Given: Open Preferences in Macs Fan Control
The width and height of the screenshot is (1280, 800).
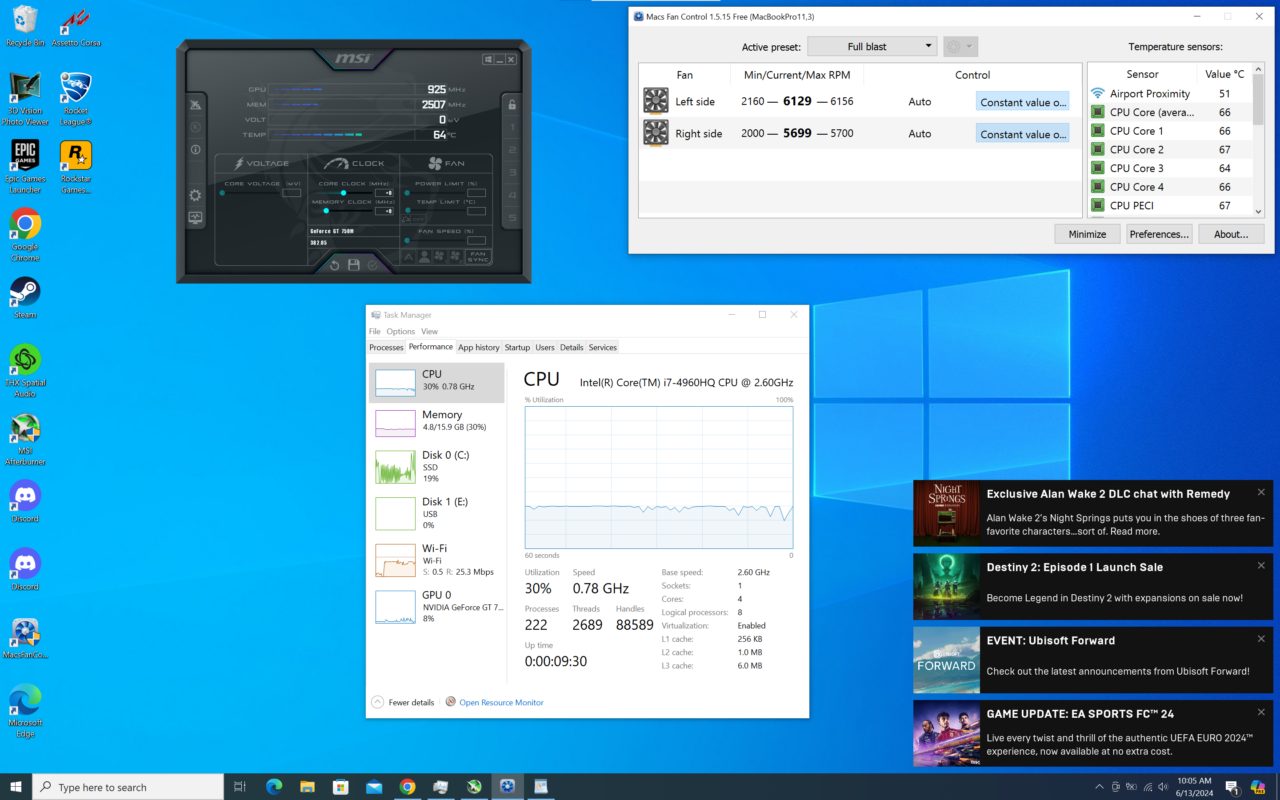Looking at the screenshot, I should 1159,233.
